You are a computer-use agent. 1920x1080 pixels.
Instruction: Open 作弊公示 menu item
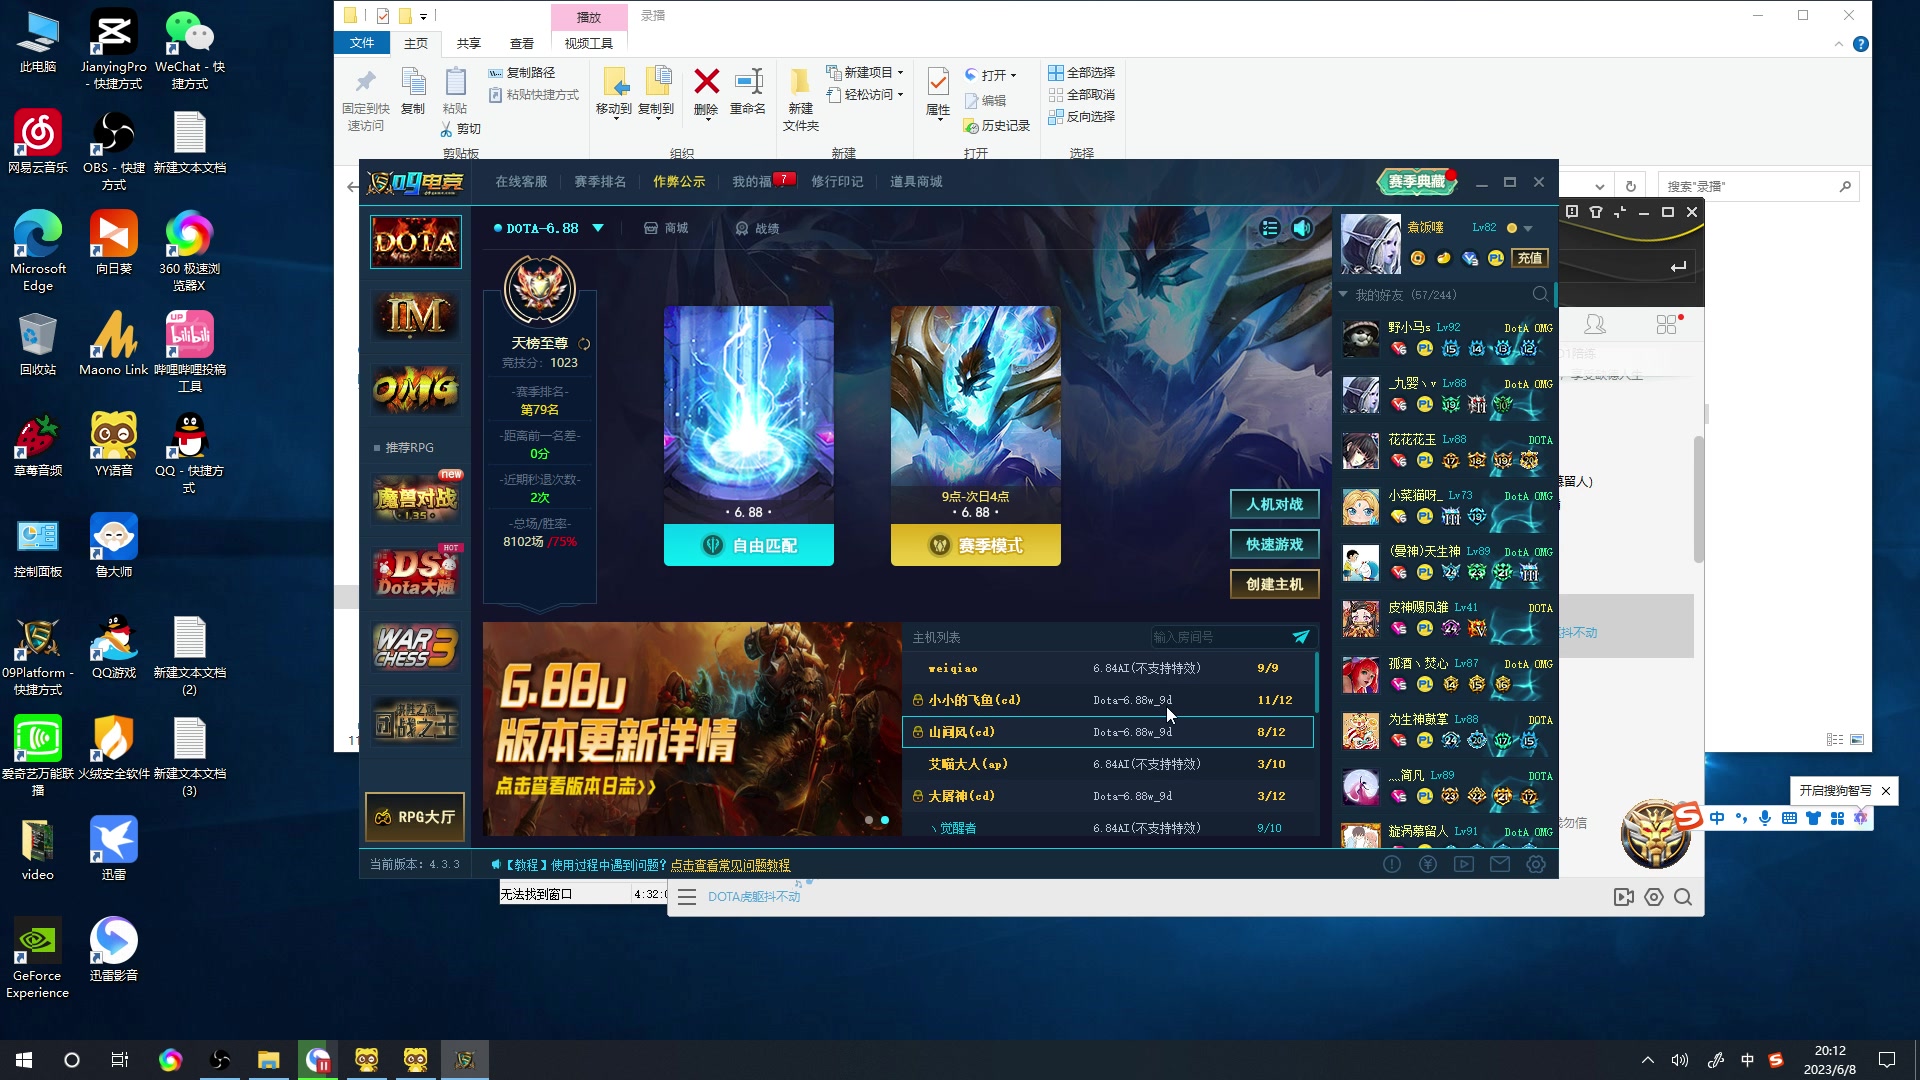pos(679,182)
